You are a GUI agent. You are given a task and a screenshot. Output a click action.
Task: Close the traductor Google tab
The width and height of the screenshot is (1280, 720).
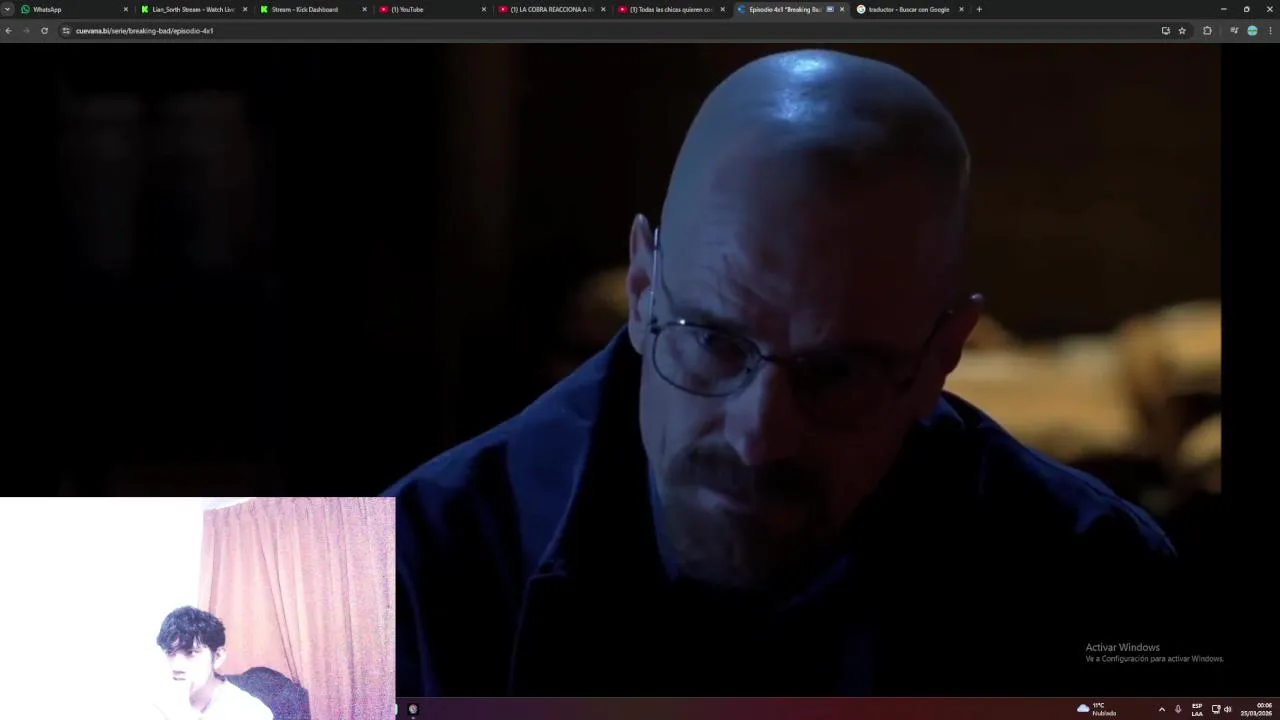click(961, 9)
